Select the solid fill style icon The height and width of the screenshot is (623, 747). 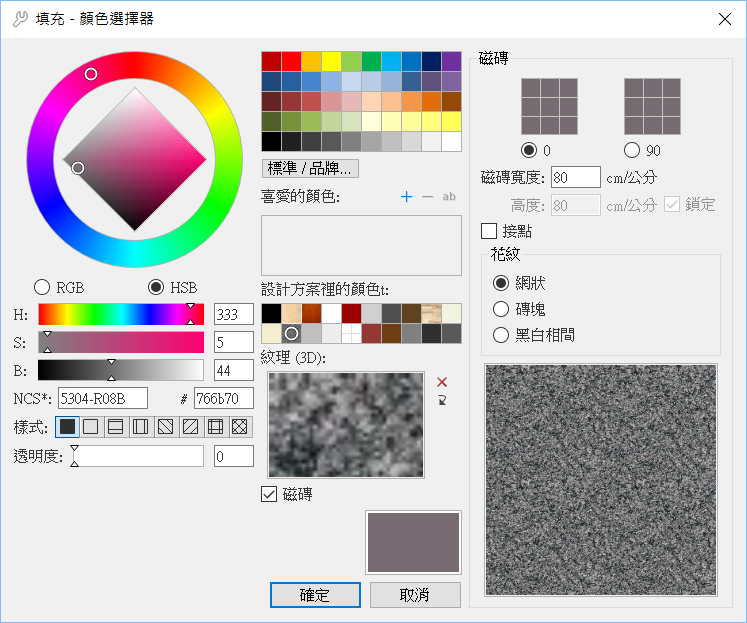point(68,427)
